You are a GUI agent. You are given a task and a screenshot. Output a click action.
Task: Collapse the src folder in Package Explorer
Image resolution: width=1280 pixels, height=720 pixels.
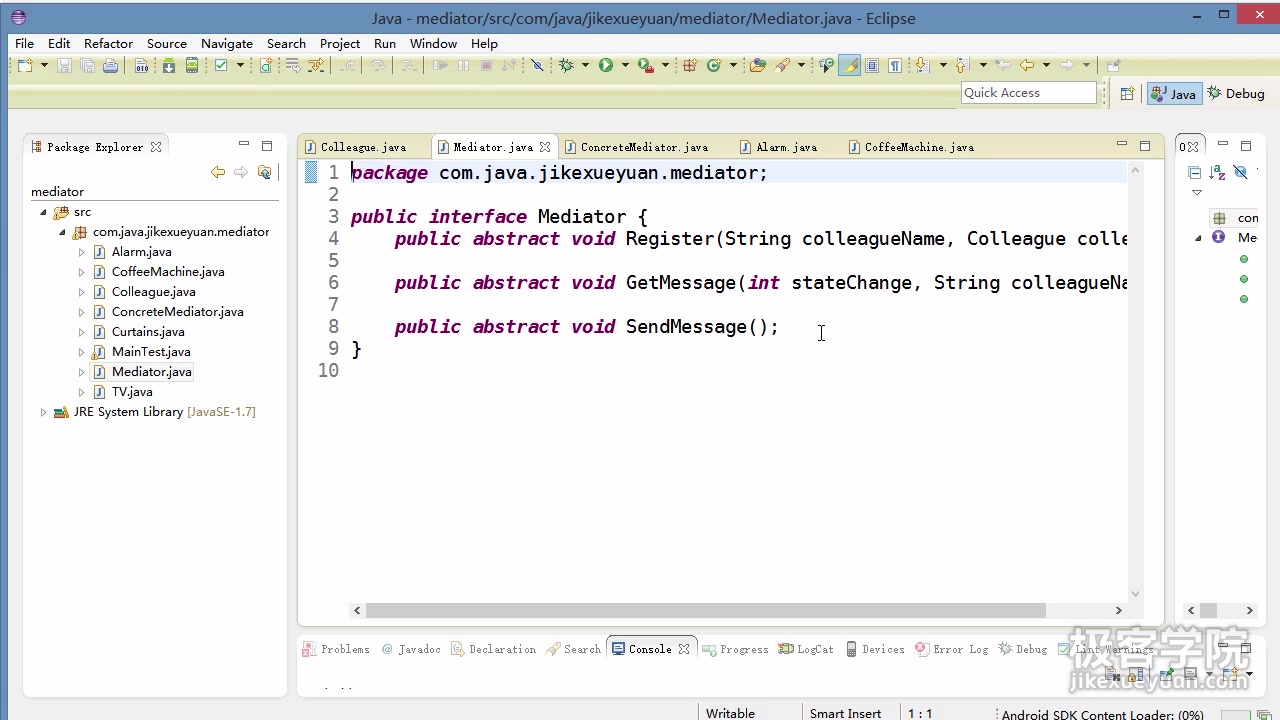pos(43,212)
